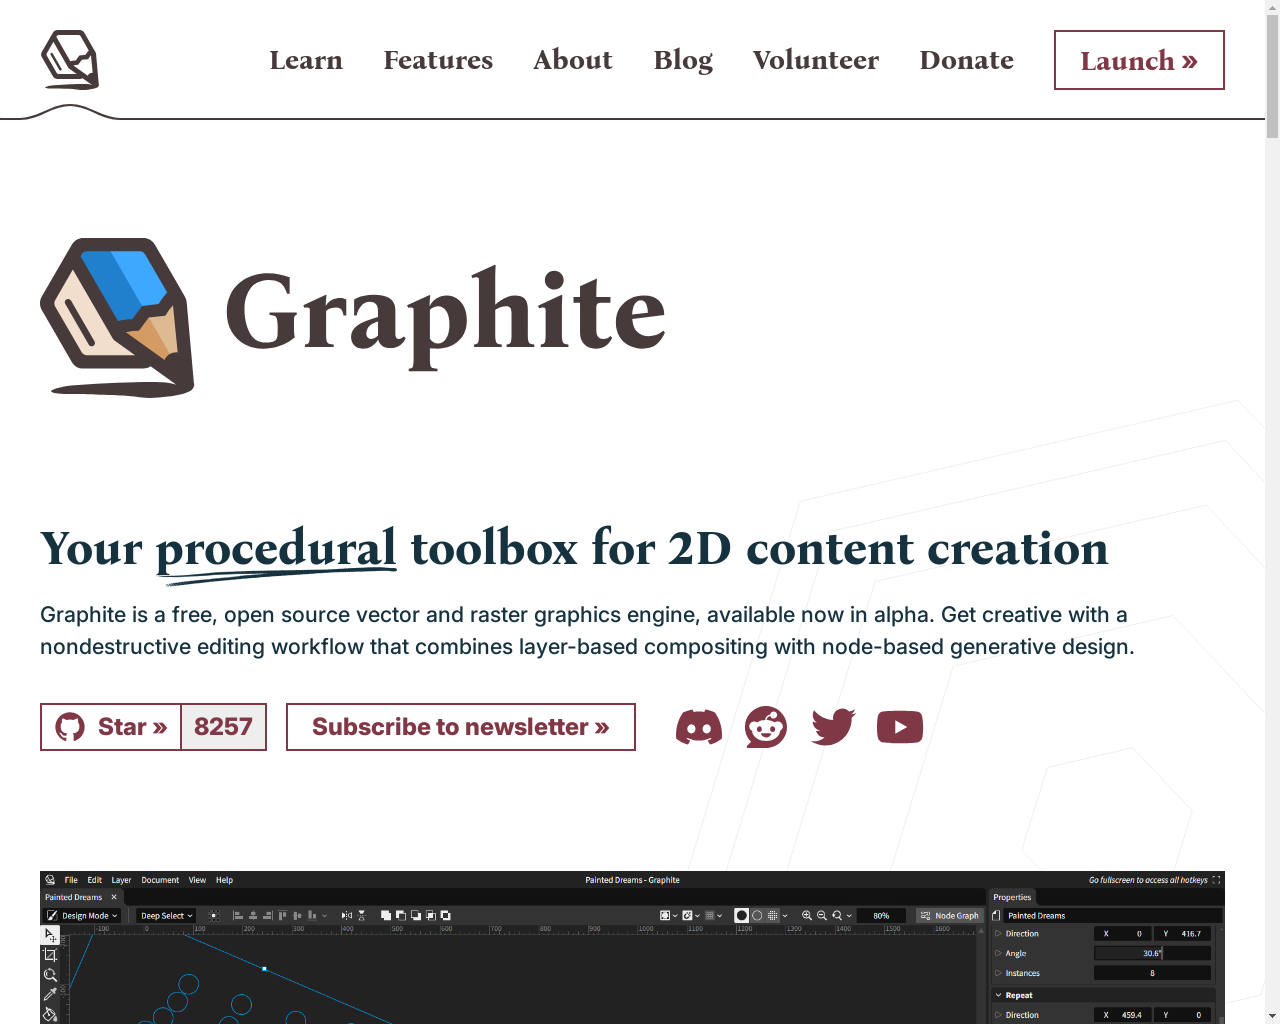Switch to the Properties panel tab
1280x1024 pixels.
pyautogui.click(x=1012, y=897)
